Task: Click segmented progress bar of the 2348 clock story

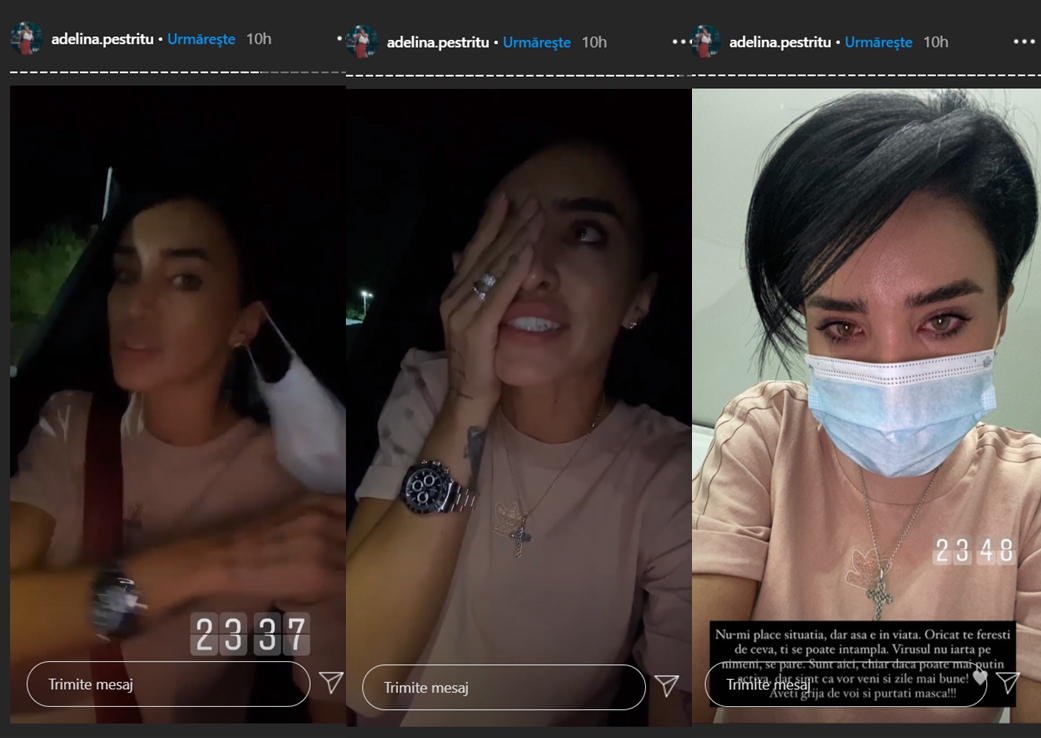Action: (x=866, y=74)
